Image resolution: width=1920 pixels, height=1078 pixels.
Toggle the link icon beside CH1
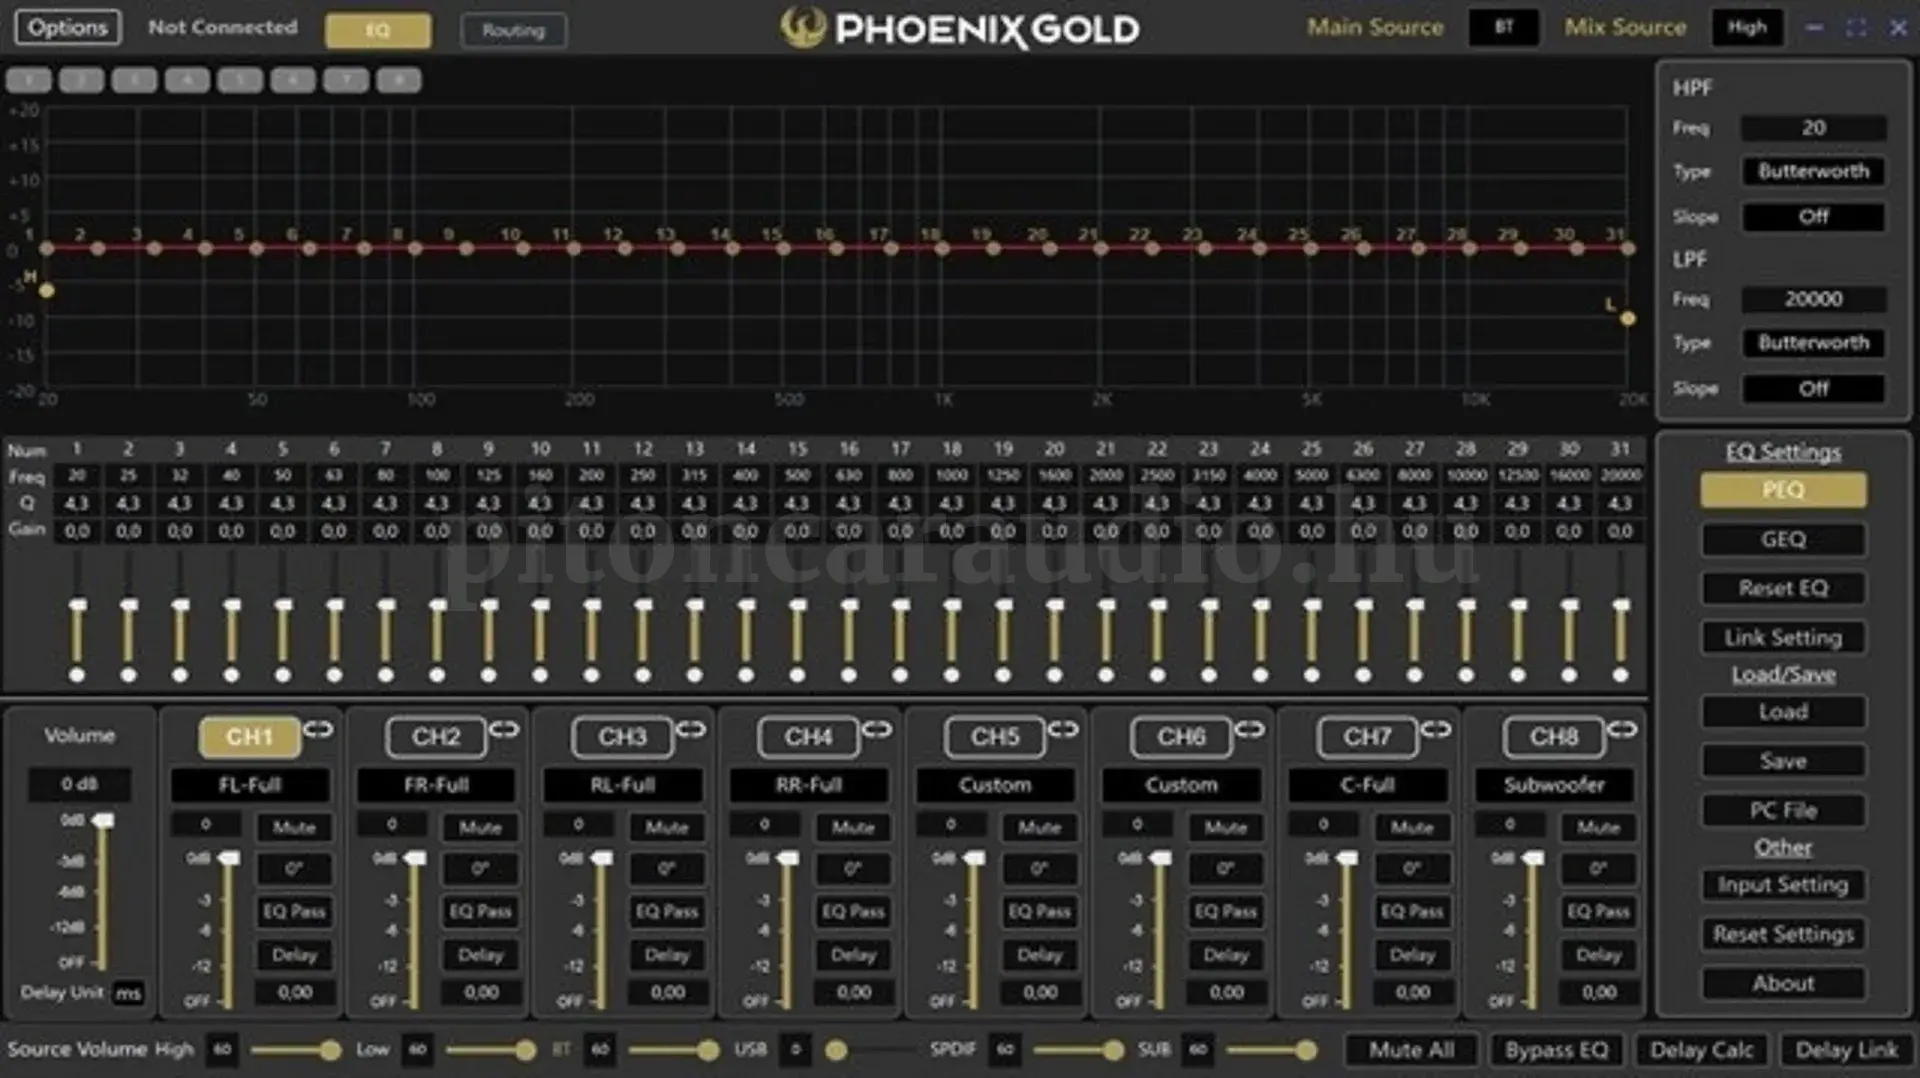pyautogui.click(x=318, y=729)
